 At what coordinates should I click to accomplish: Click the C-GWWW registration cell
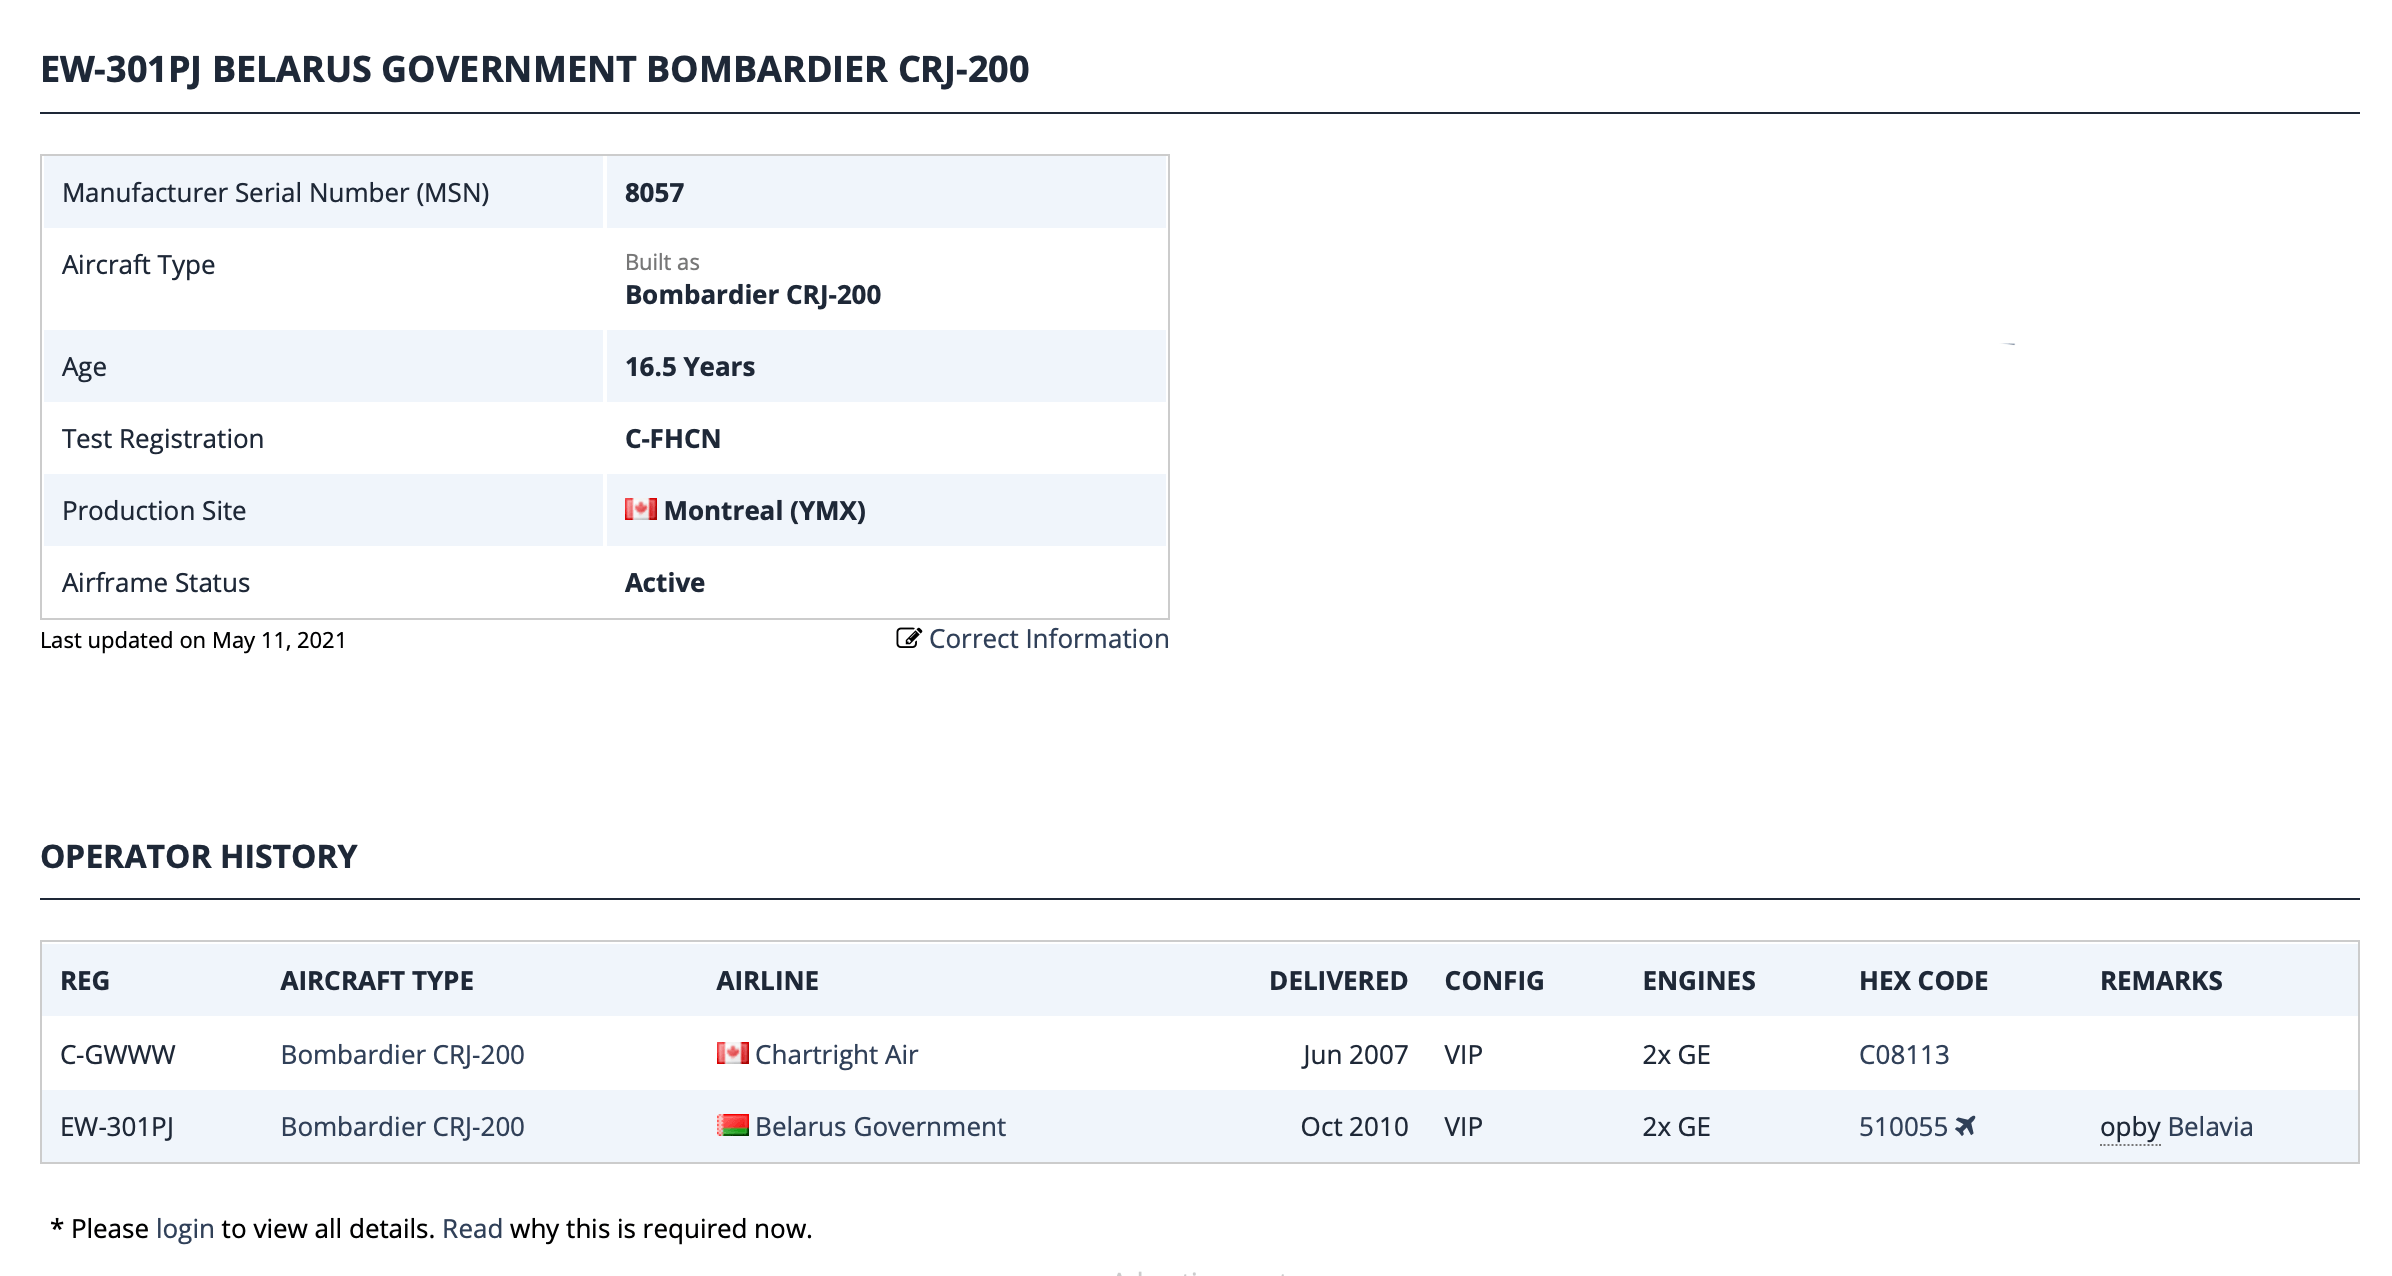(117, 1054)
